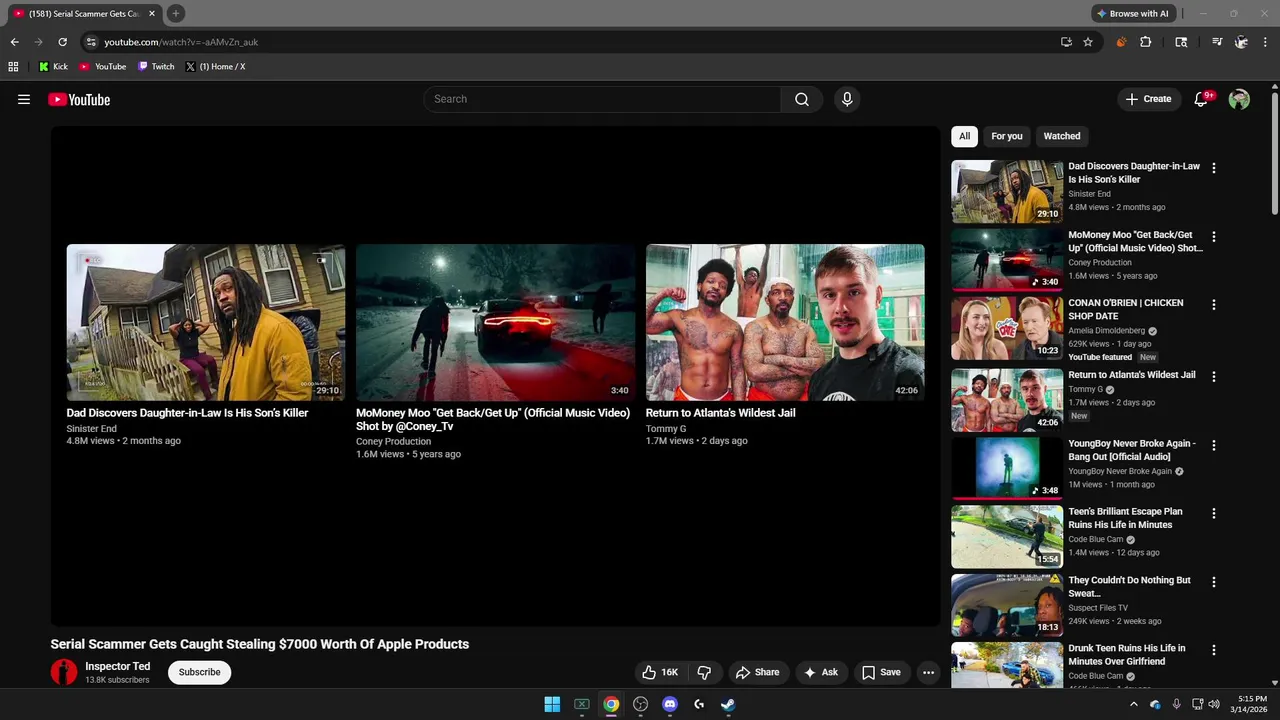Open options for They Couldn't Do Nothing video

1214,582
